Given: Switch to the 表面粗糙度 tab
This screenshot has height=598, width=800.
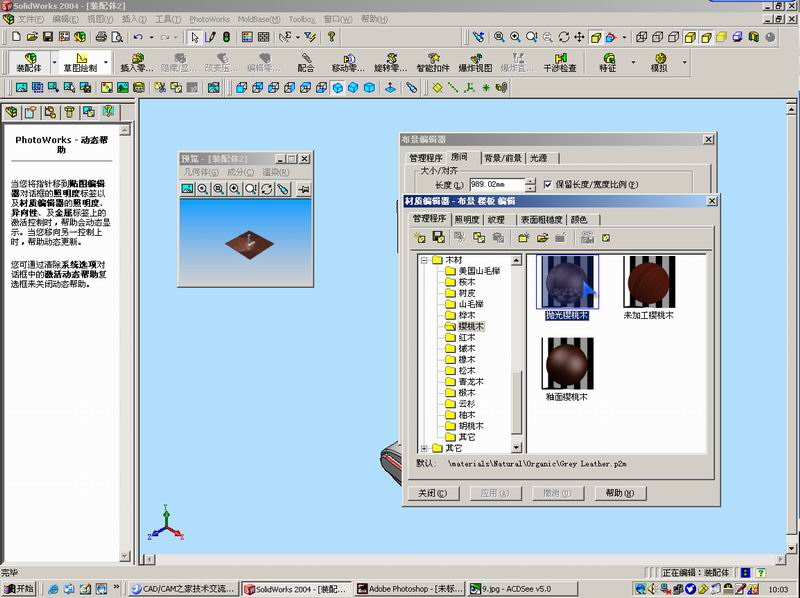Looking at the screenshot, I should [x=541, y=219].
